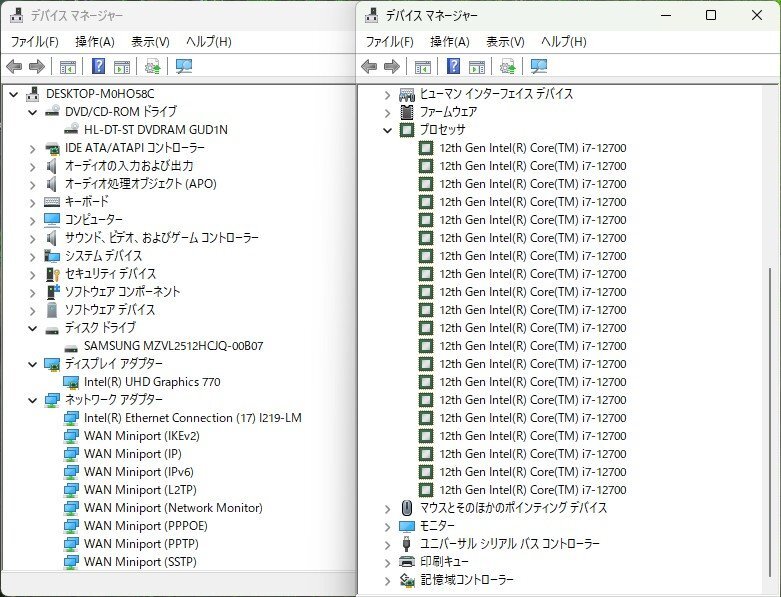Click Back arrow in left Device Manager toolbar
The image size is (781, 597).
(x=14, y=66)
